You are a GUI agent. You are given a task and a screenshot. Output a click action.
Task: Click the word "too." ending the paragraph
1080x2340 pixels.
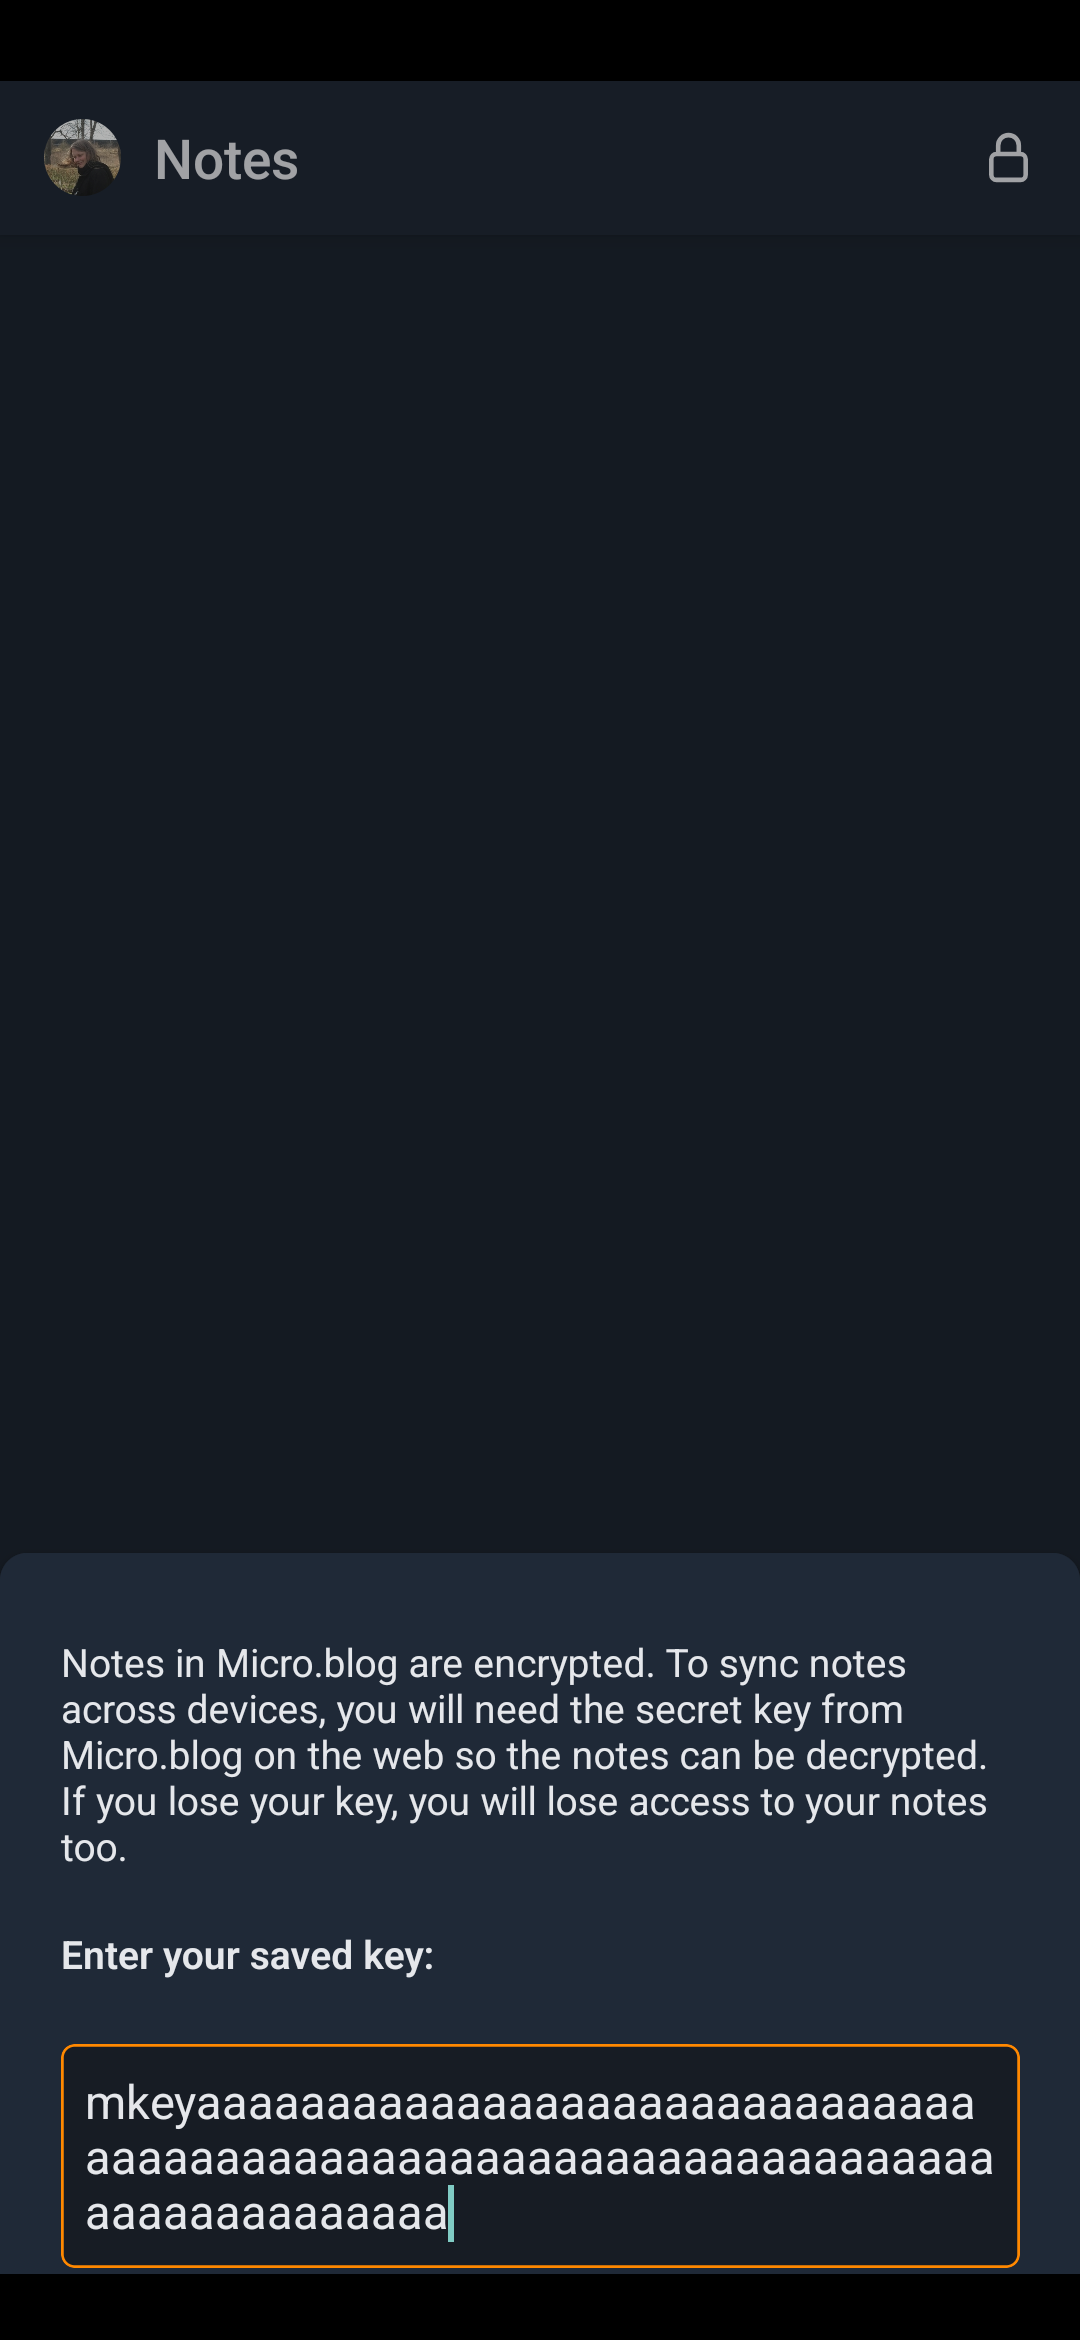coord(94,1848)
